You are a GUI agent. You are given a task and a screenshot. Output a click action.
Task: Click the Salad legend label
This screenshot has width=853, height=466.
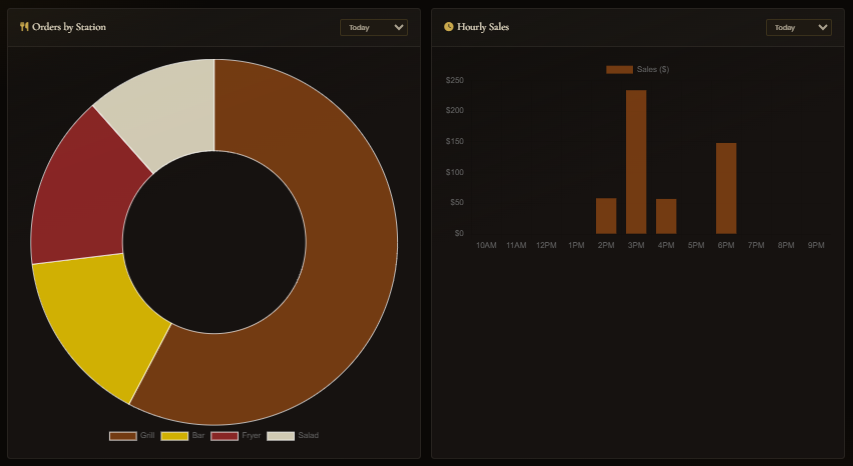pyautogui.click(x=308, y=436)
